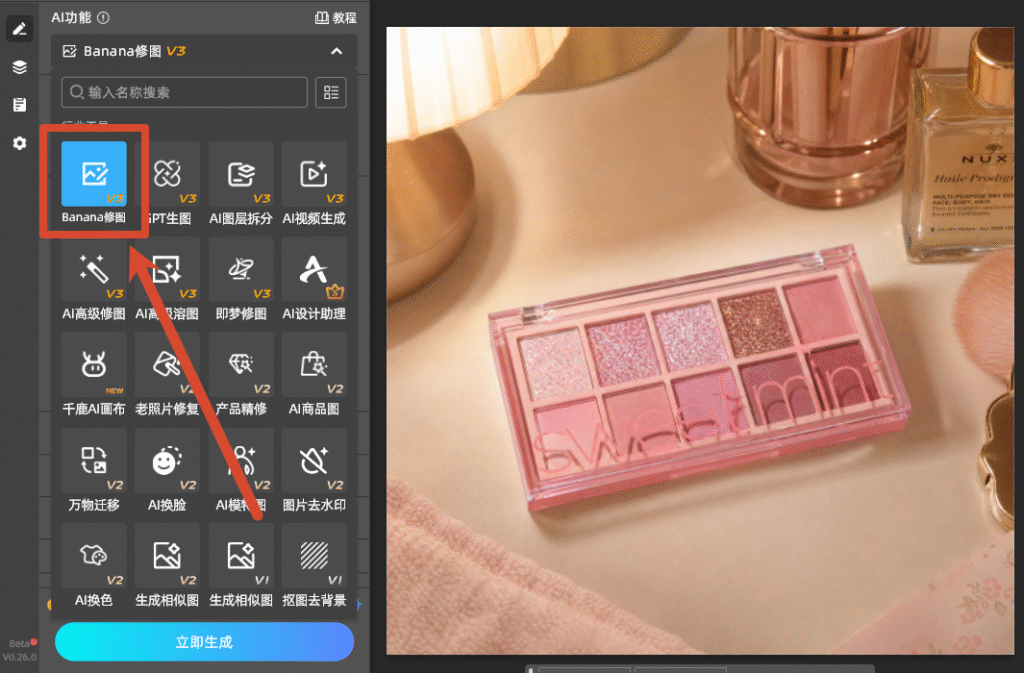Collapse the Banana修图 V3 tool dropdown
The width and height of the screenshot is (1024, 673).
click(x=336, y=51)
